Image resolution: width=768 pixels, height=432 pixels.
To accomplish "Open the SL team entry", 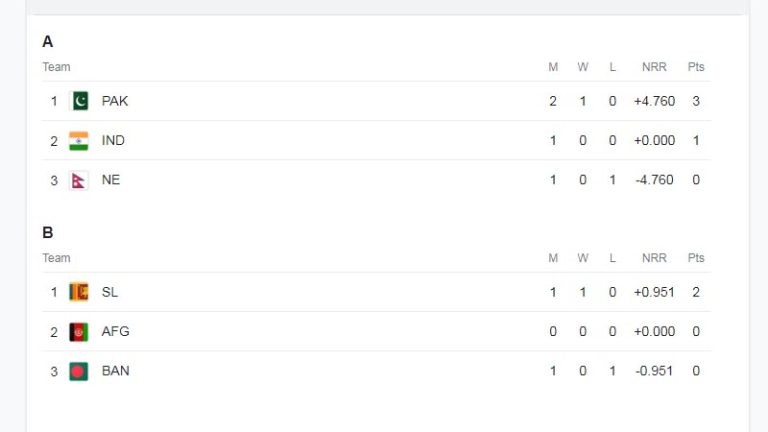I will pos(110,292).
